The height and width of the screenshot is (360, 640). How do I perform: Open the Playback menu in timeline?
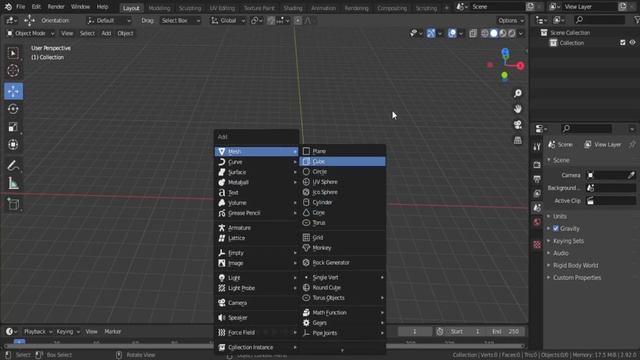(38, 331)
